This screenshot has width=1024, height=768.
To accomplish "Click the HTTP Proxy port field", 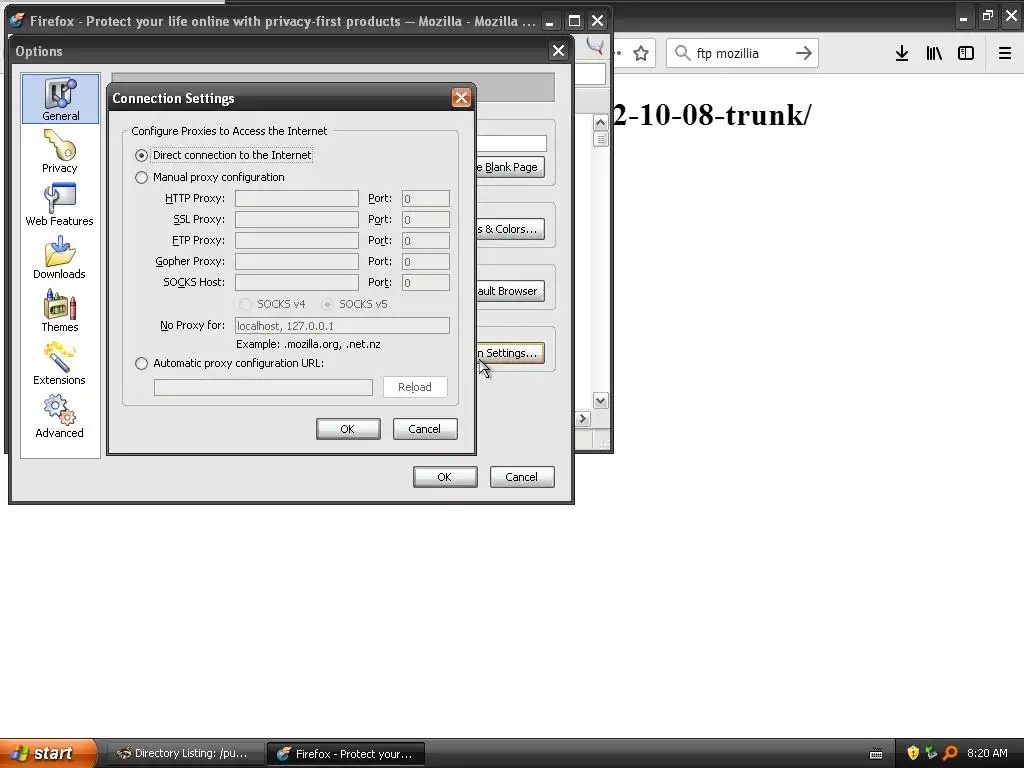I will click(x=426, y=199).
